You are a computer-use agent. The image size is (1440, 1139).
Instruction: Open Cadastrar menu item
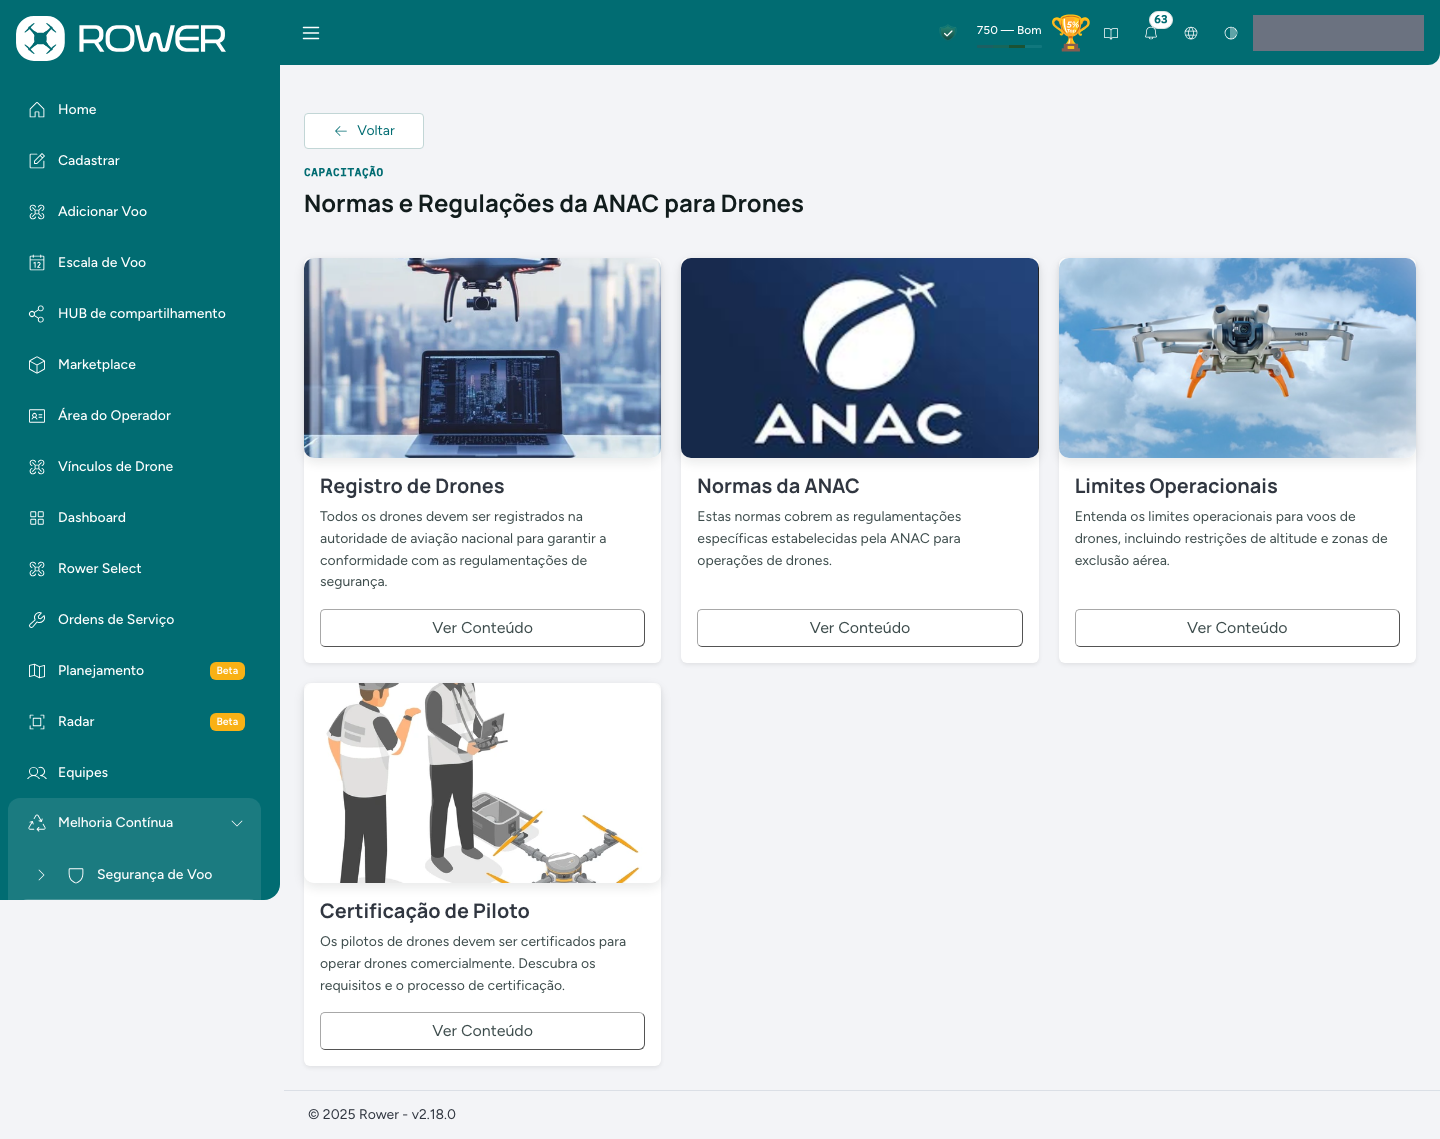pos(134,161)
